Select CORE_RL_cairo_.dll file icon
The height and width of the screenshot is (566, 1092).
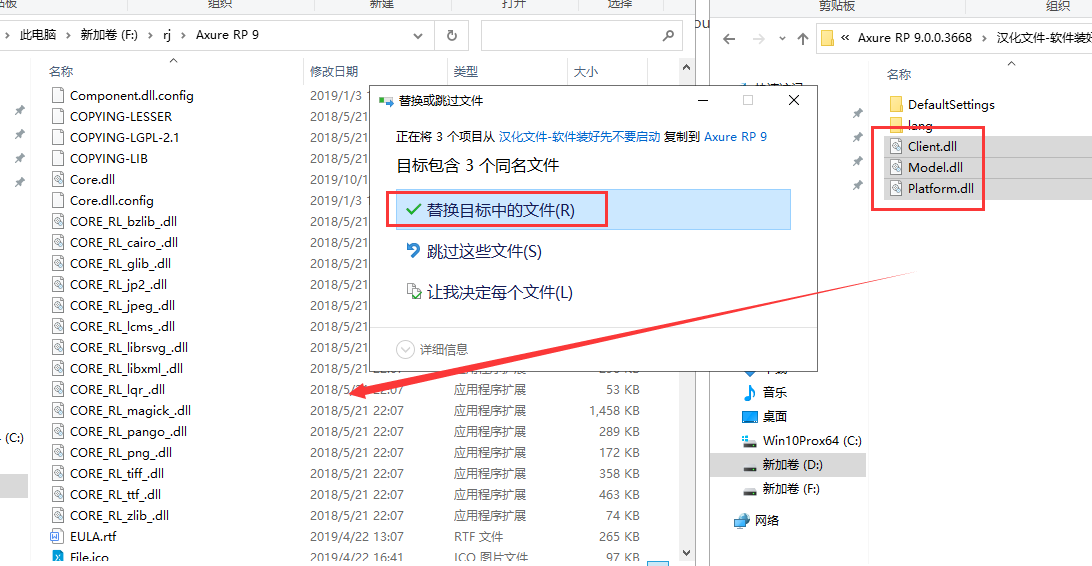coord(58,242)
